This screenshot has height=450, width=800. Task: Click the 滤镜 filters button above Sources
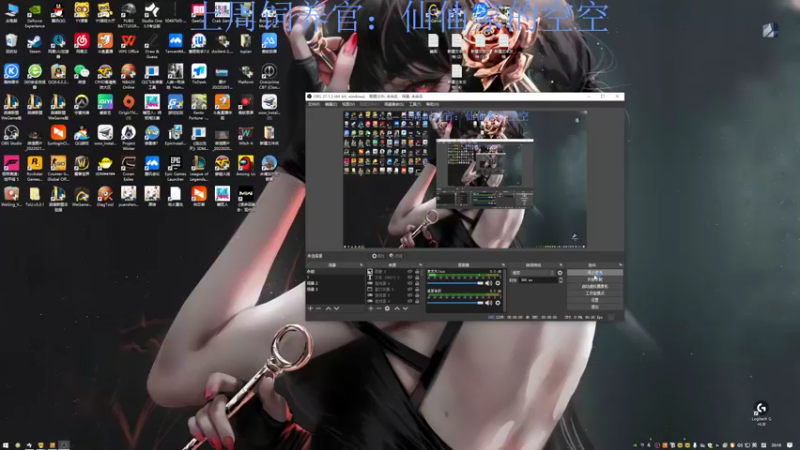pyautogui.click(x=397, y=256)
